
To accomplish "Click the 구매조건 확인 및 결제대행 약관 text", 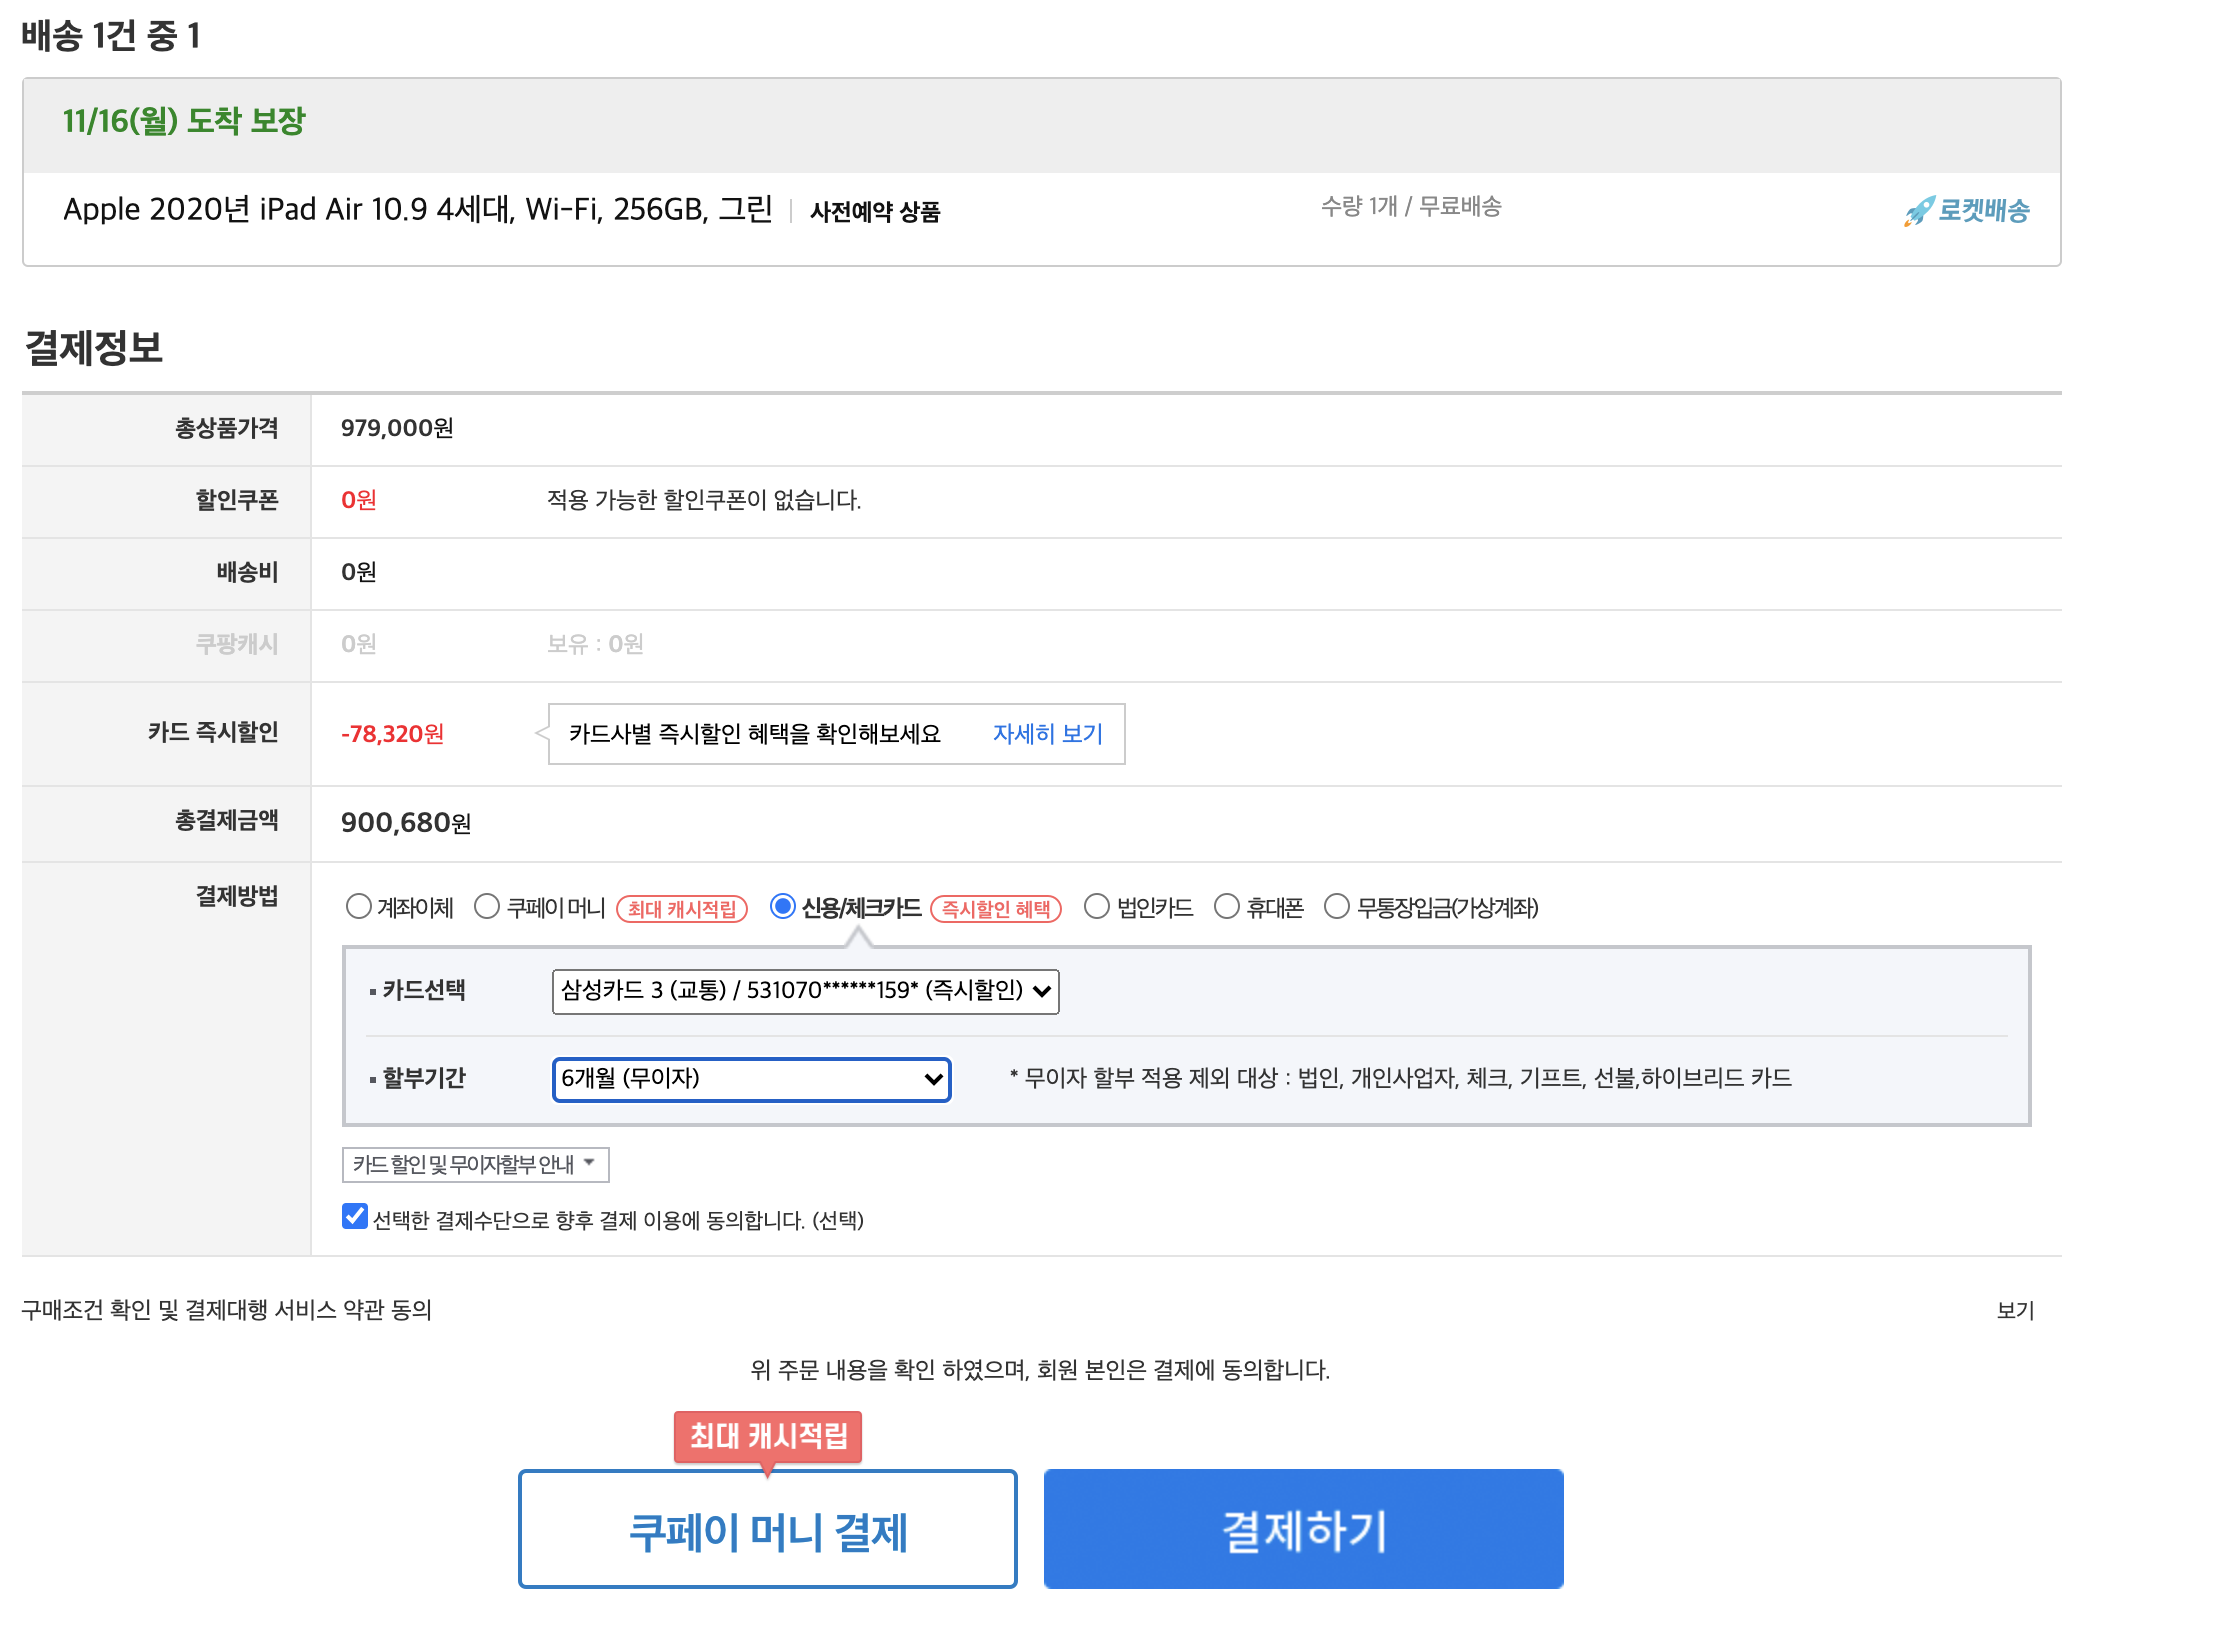I will [x=227, y=1310].
